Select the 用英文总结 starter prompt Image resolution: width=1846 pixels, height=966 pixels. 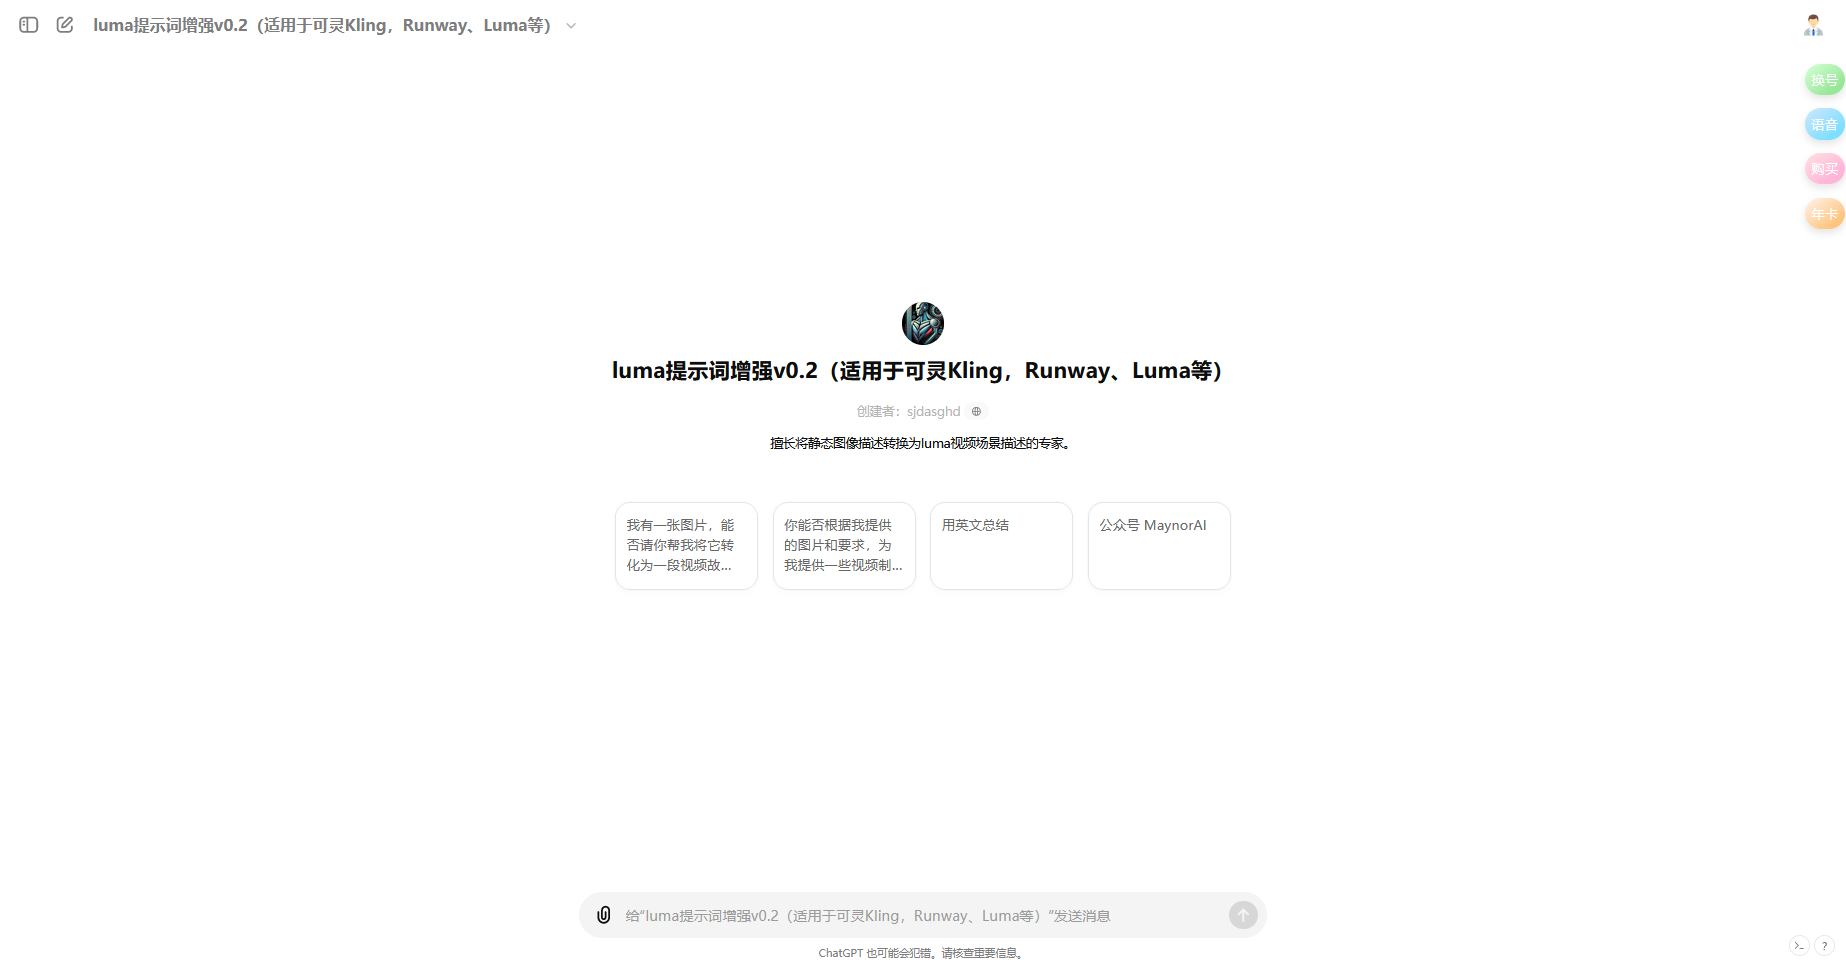tap(1001, 545)
